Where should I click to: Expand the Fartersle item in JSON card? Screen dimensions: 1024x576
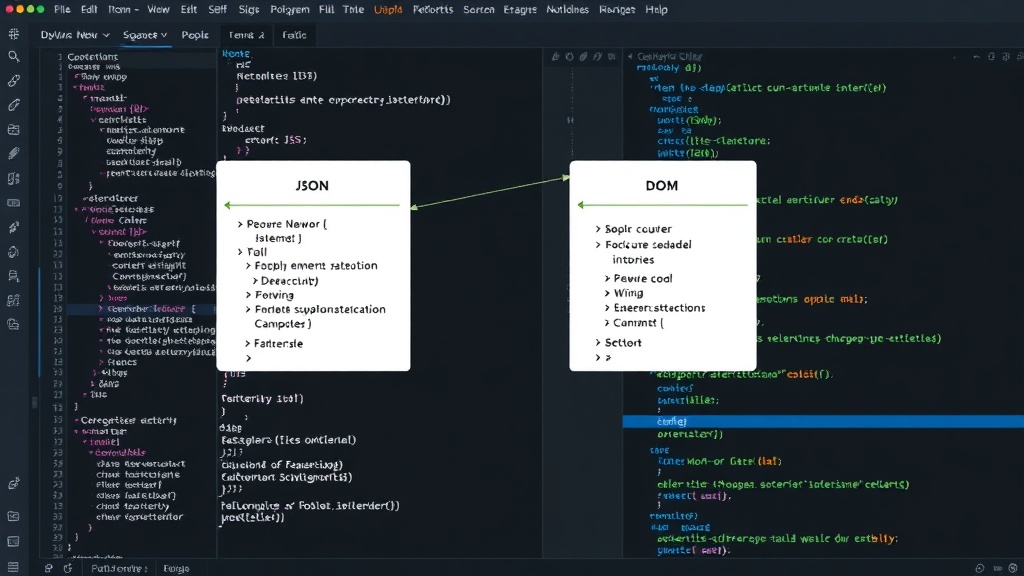[x=248, y=344]
